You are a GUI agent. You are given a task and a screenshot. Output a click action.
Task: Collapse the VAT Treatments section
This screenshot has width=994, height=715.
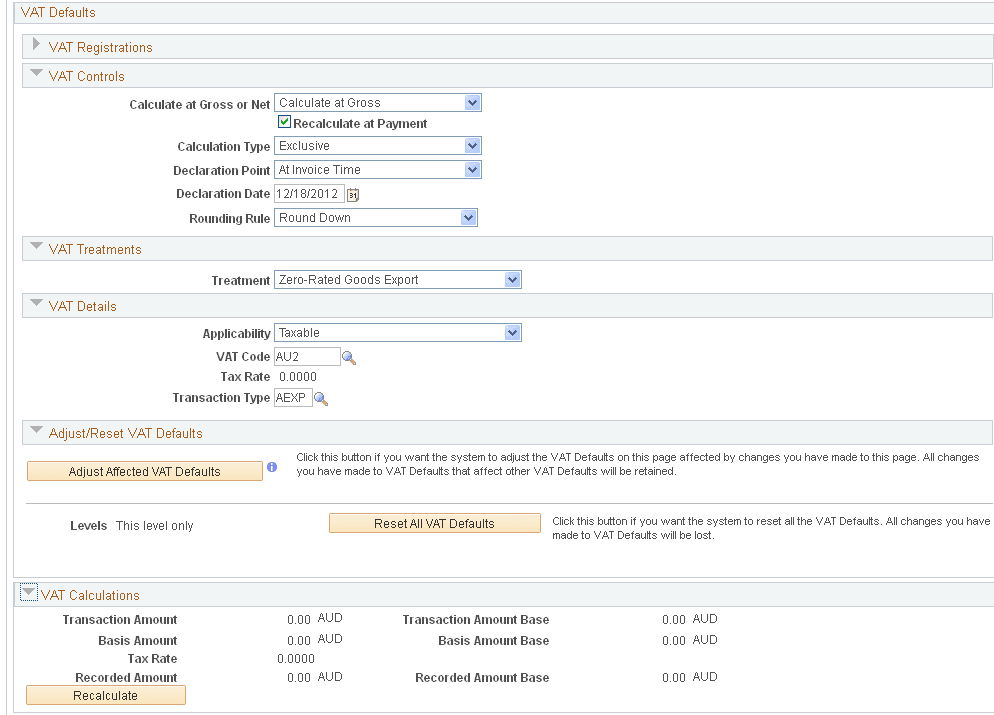click(36, 247)
